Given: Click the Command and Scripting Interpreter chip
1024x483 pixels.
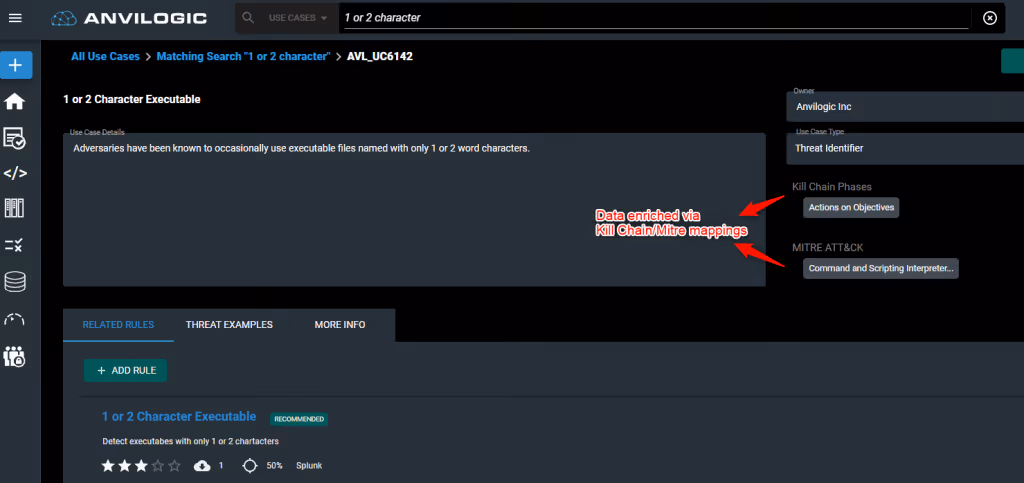Looking at the screenshot, I should point(881,268).
